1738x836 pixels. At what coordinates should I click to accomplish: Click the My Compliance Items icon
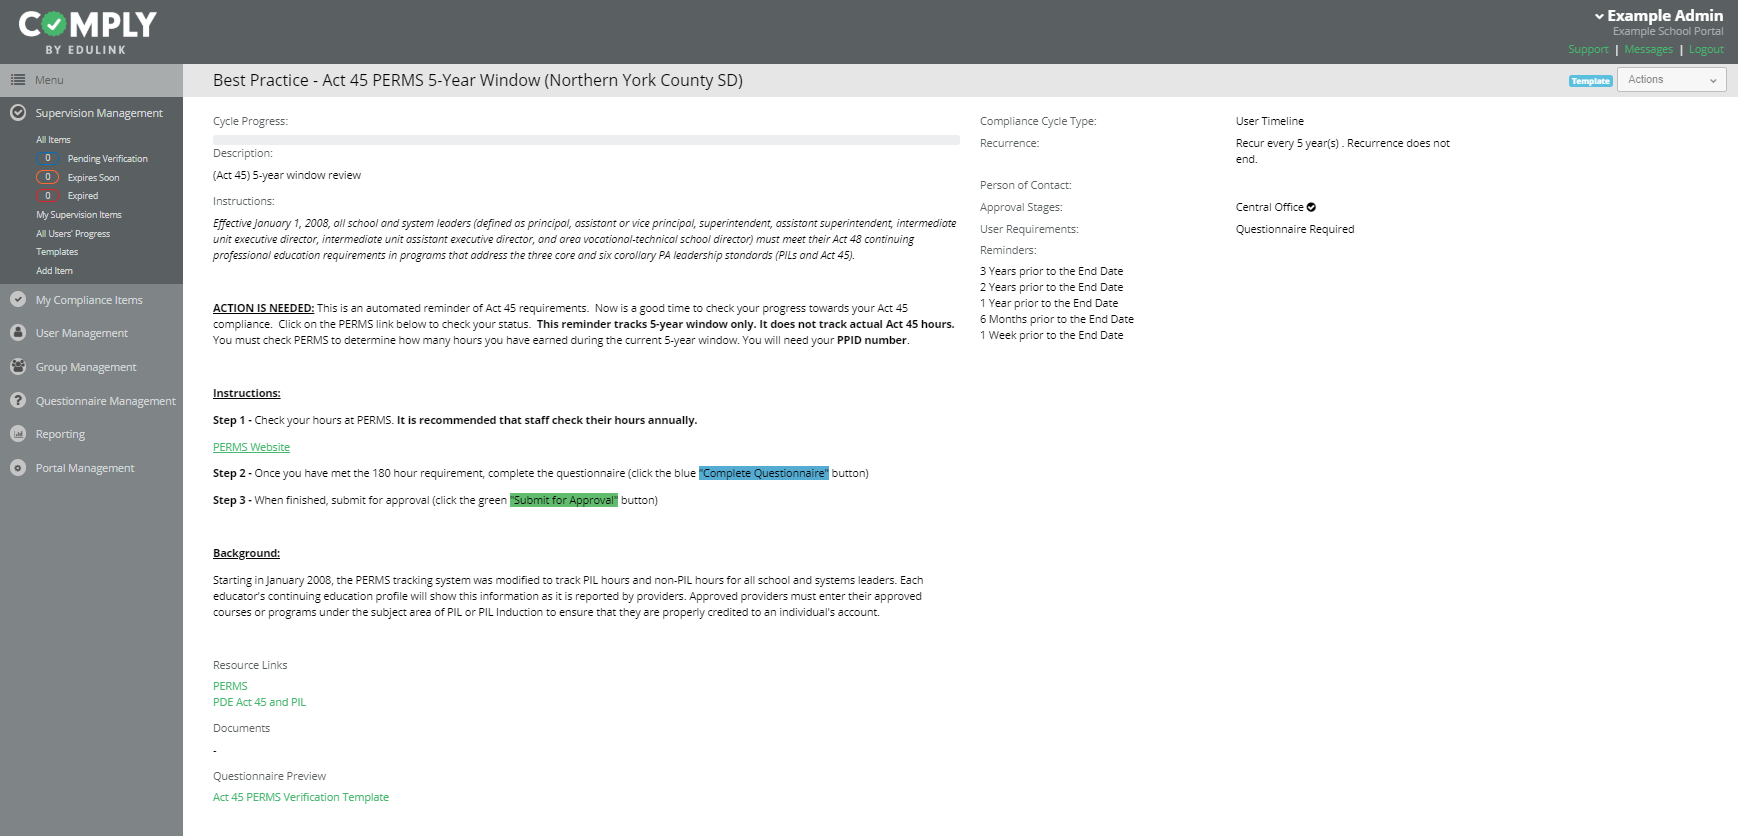pos(18,299)
